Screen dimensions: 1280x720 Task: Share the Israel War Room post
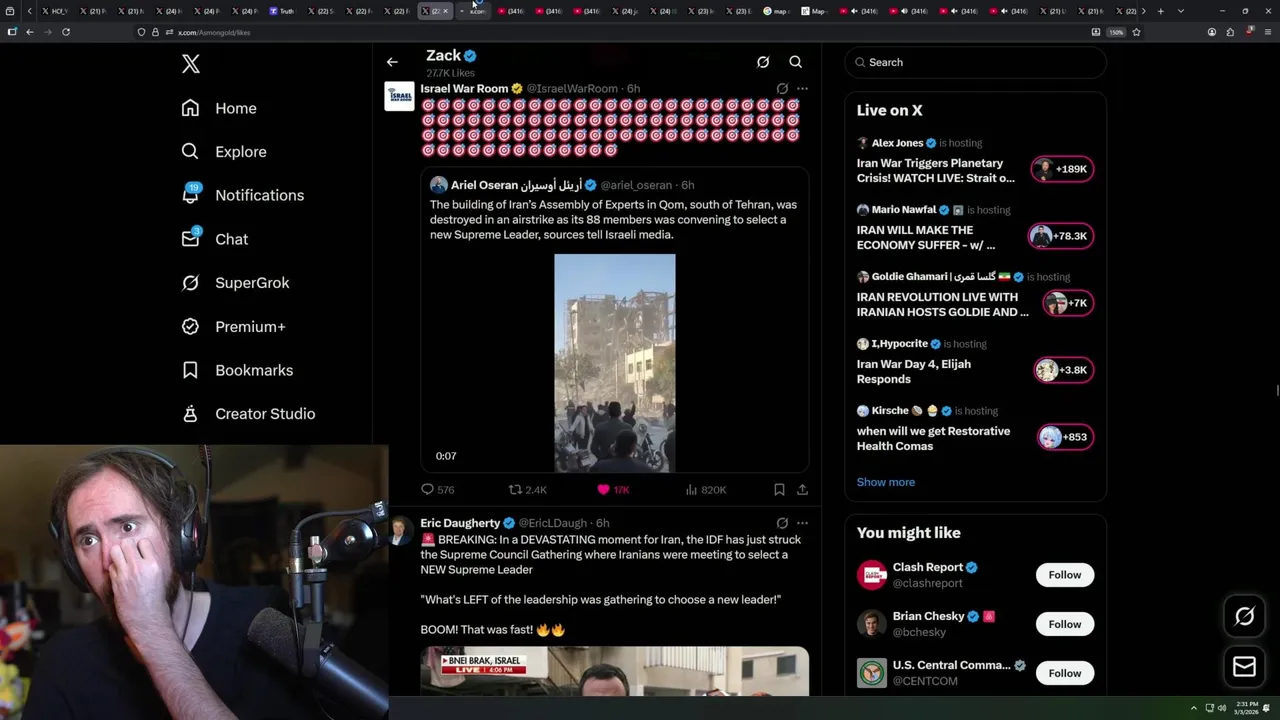802,490
